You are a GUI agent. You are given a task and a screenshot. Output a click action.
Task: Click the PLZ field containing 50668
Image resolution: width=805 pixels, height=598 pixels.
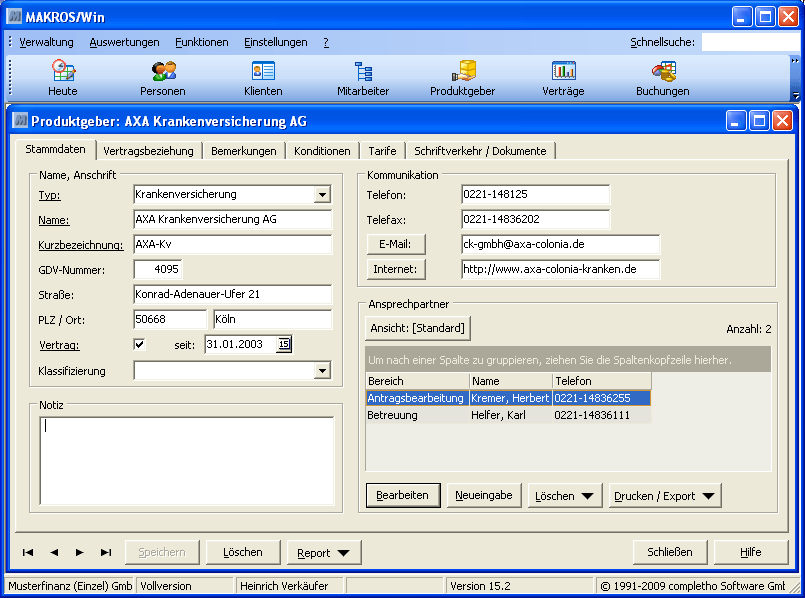(170, 319)
